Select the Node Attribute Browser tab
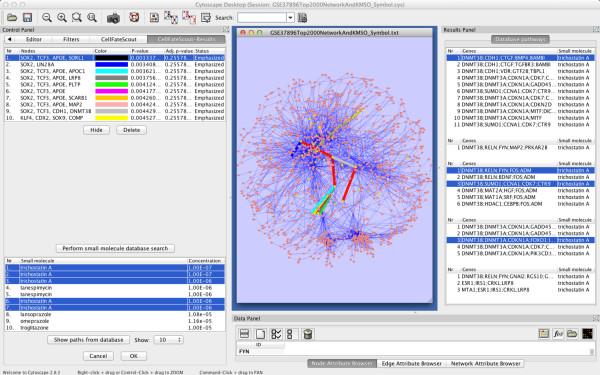The width and height of the screenshot is (600, 375). click(342, 364)
